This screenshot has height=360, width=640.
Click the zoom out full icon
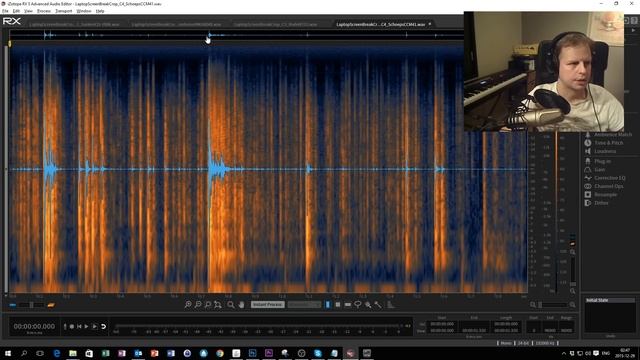(x=218, y=304)
